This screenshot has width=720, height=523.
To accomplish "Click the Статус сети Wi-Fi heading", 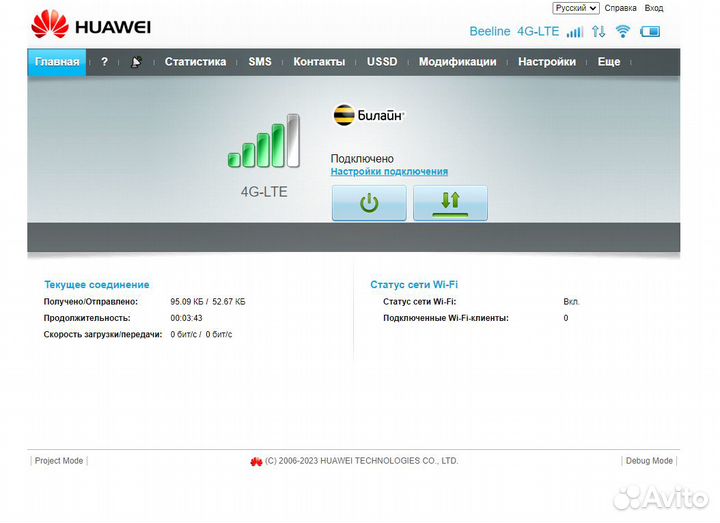I will click(x=414, y=285).
